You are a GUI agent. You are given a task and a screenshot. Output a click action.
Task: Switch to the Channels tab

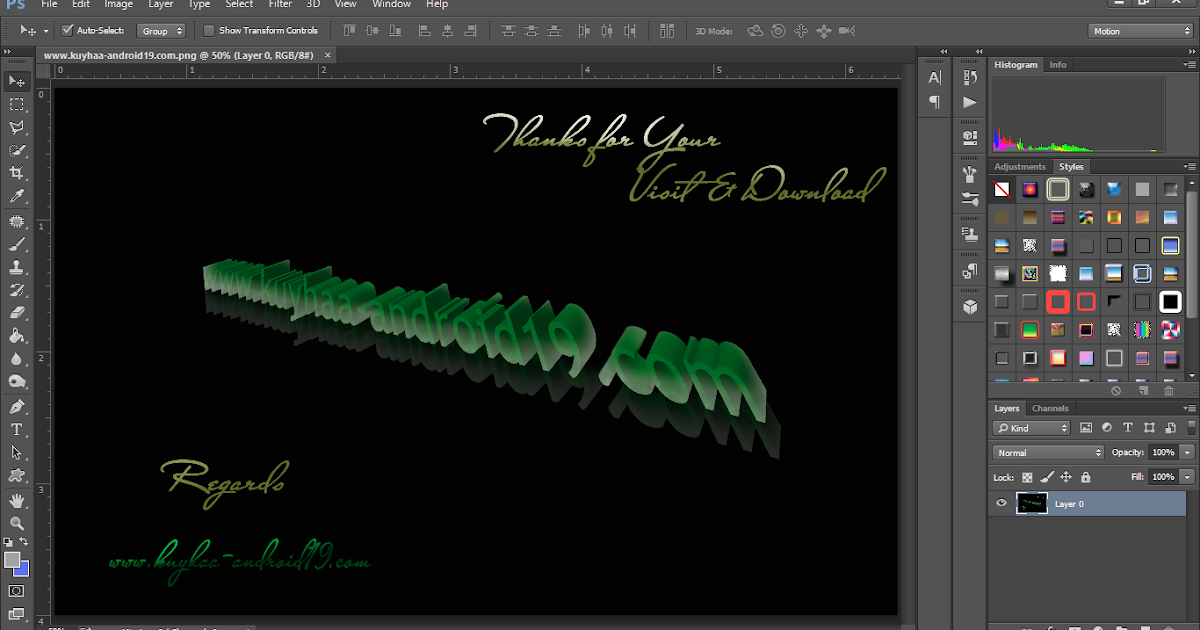[x=1050, y=408]
